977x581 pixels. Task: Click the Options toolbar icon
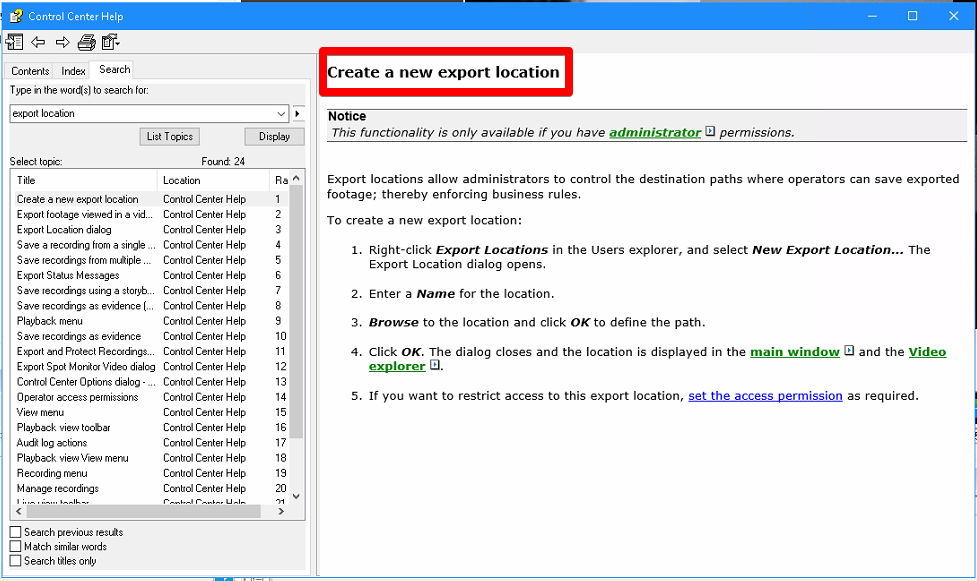coord(108,42)
